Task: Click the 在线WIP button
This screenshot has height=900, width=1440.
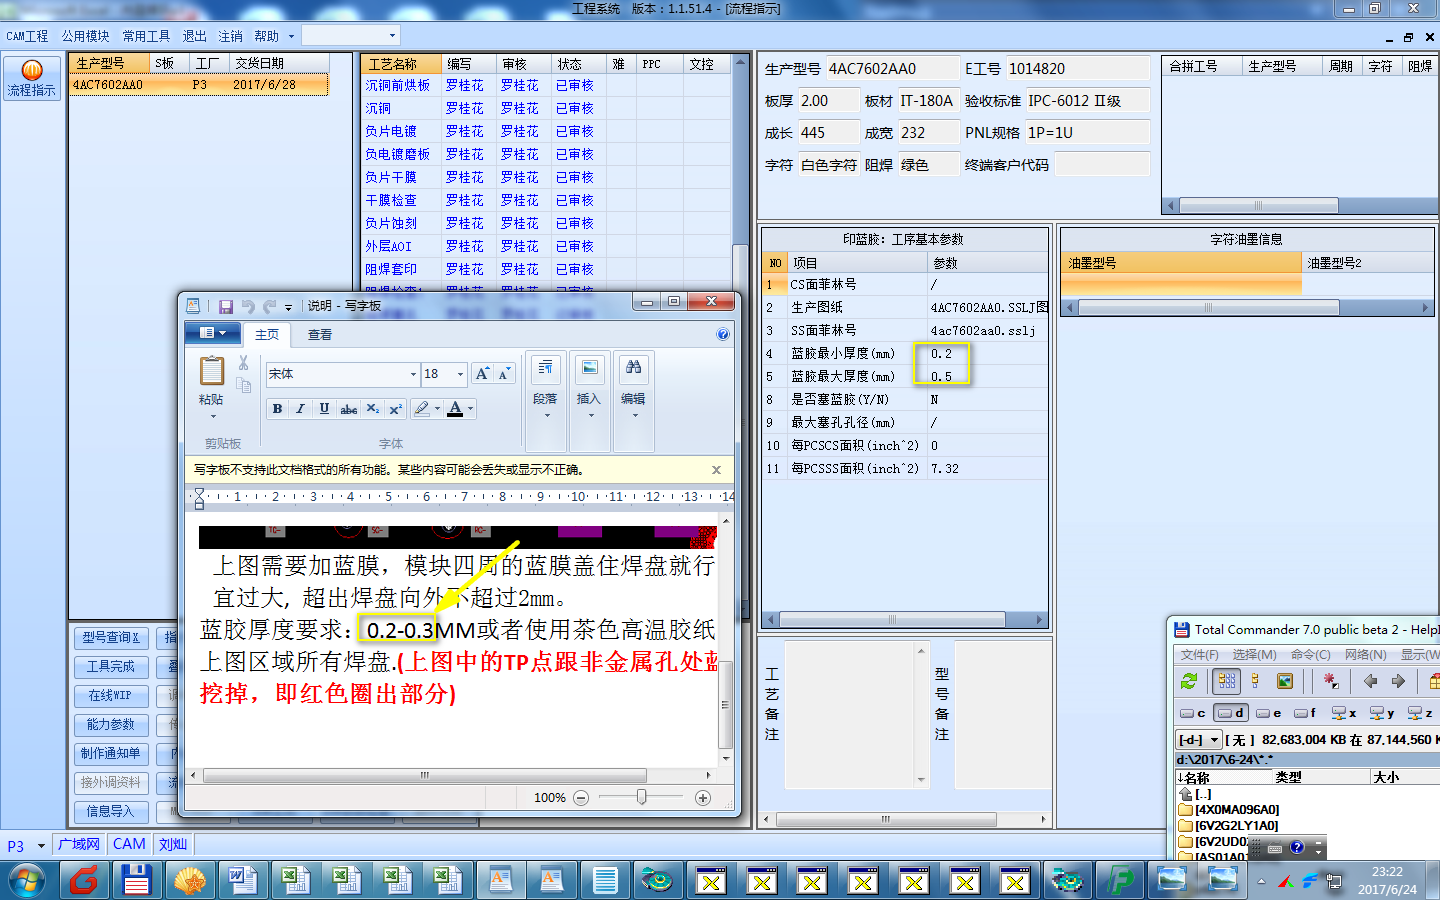Action: tap(111, 695)
